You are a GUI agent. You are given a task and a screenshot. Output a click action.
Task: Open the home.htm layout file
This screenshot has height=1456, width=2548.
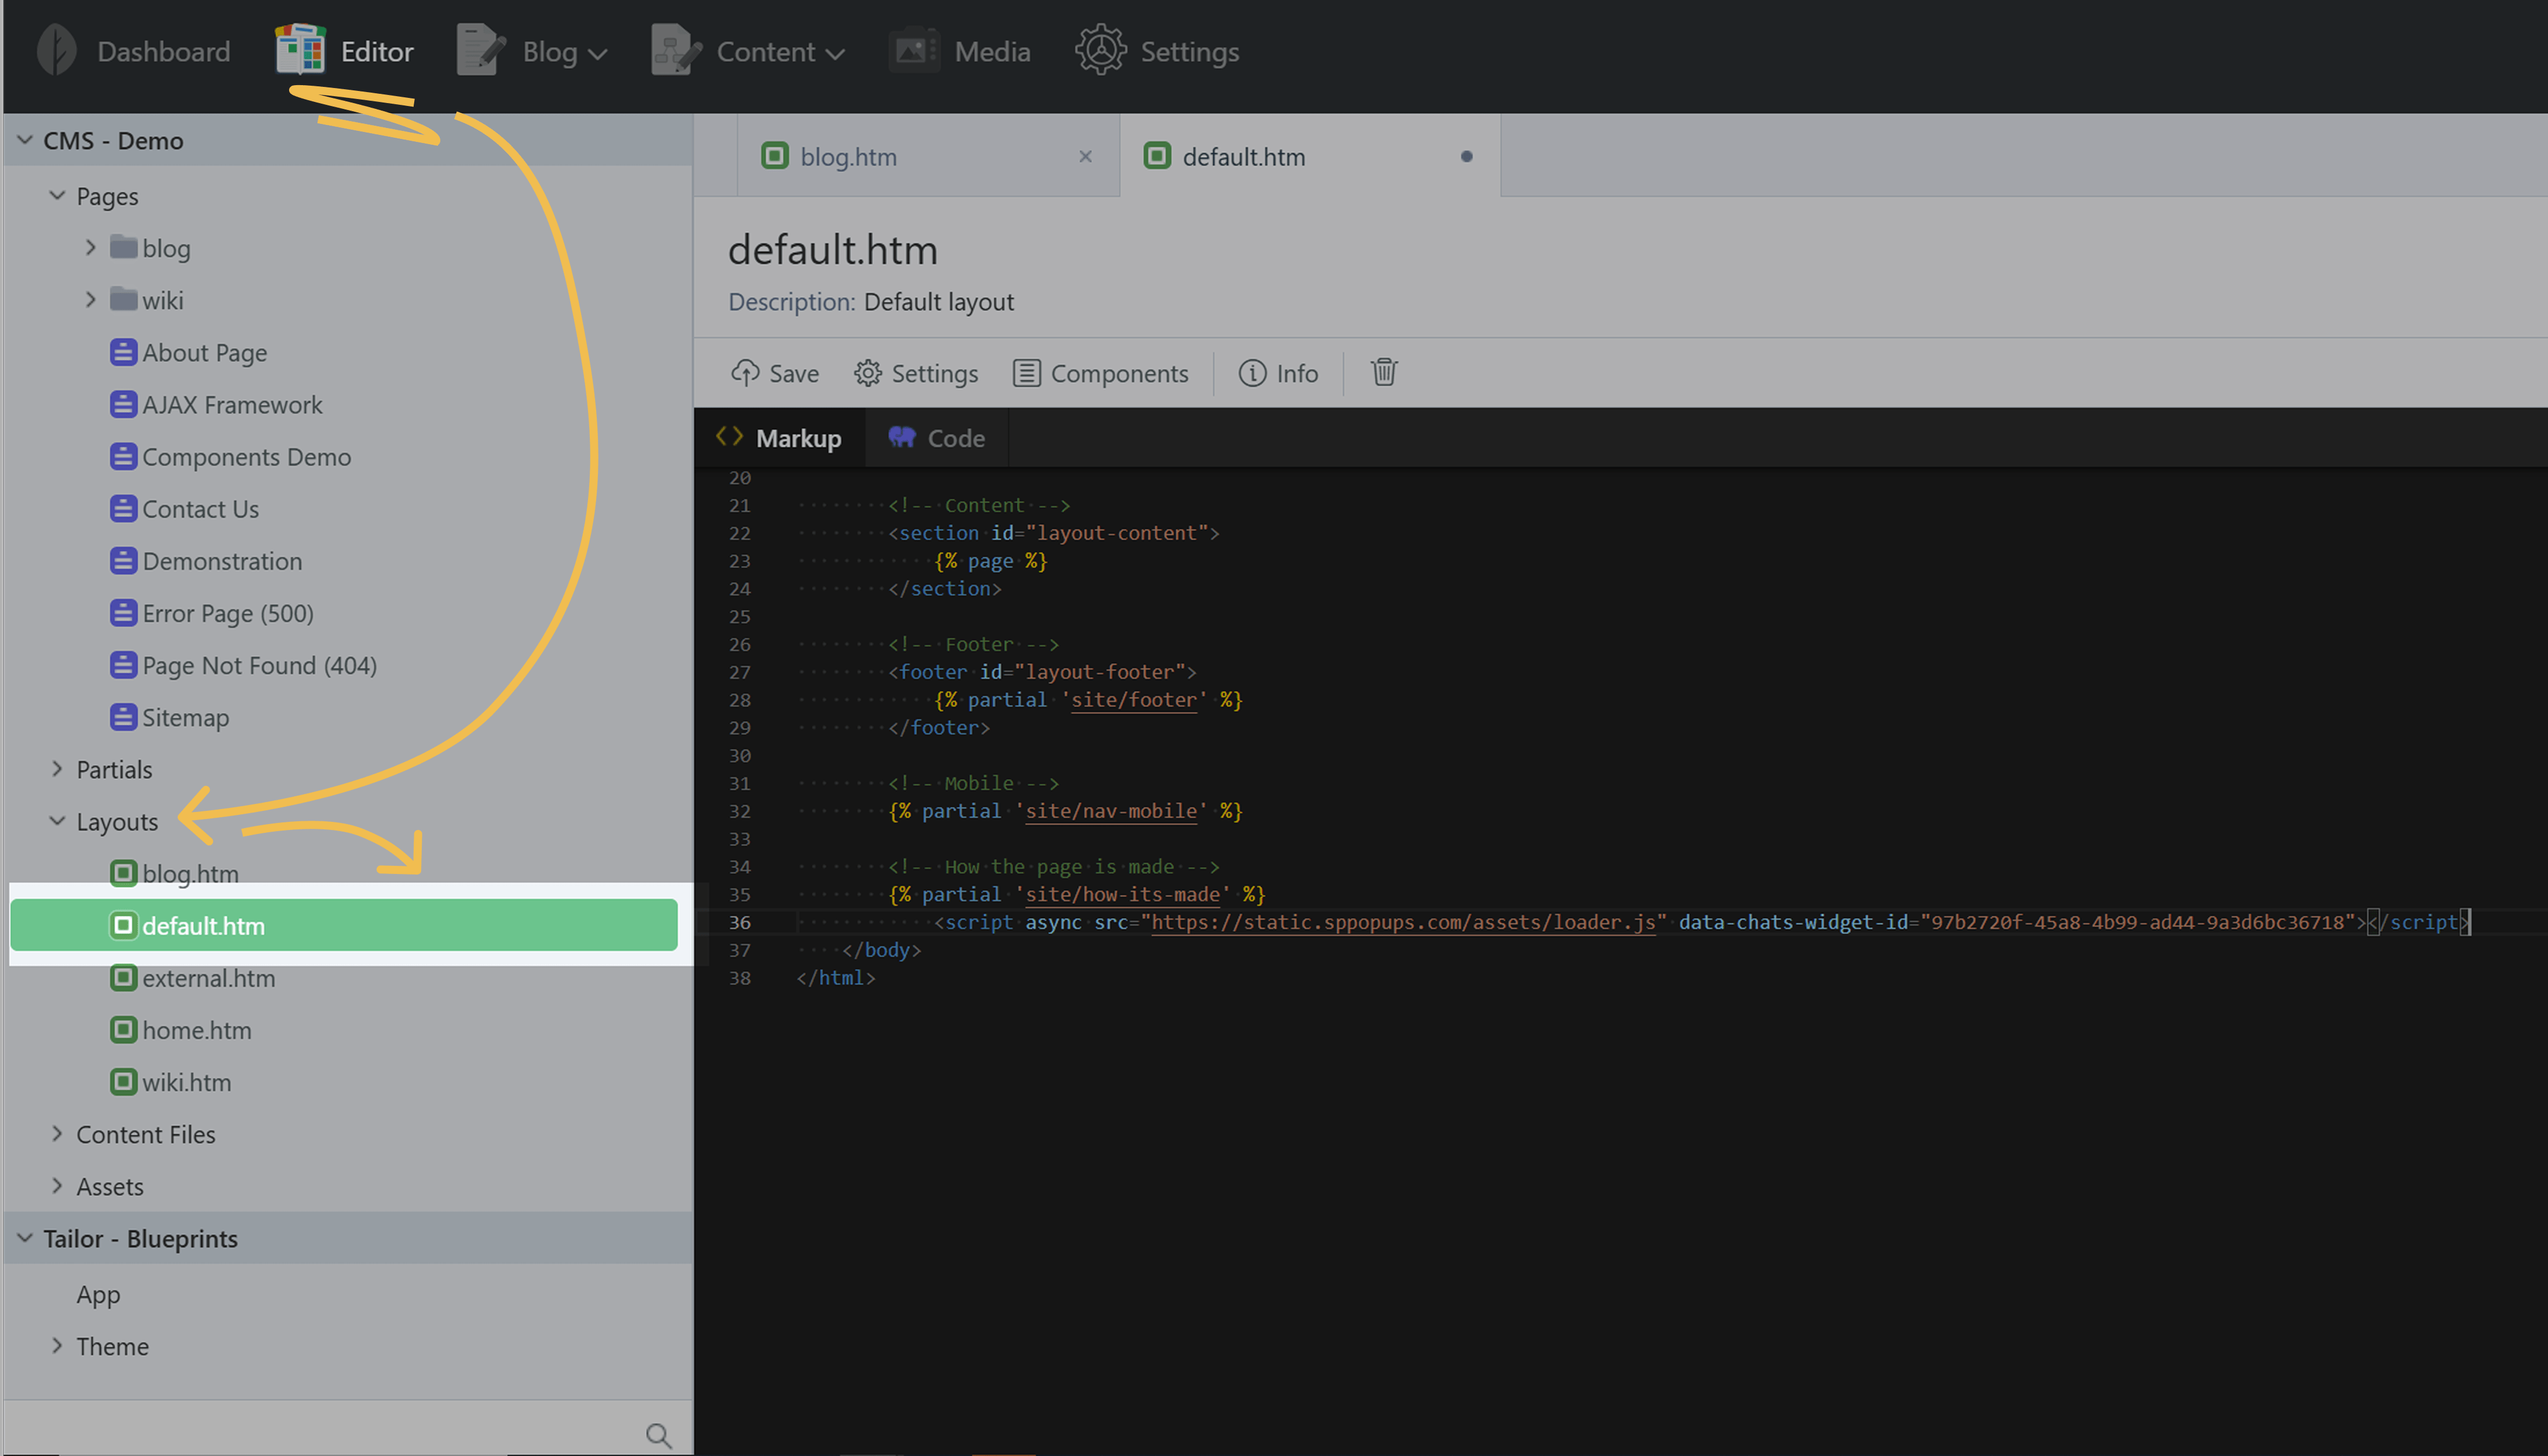196,1030
